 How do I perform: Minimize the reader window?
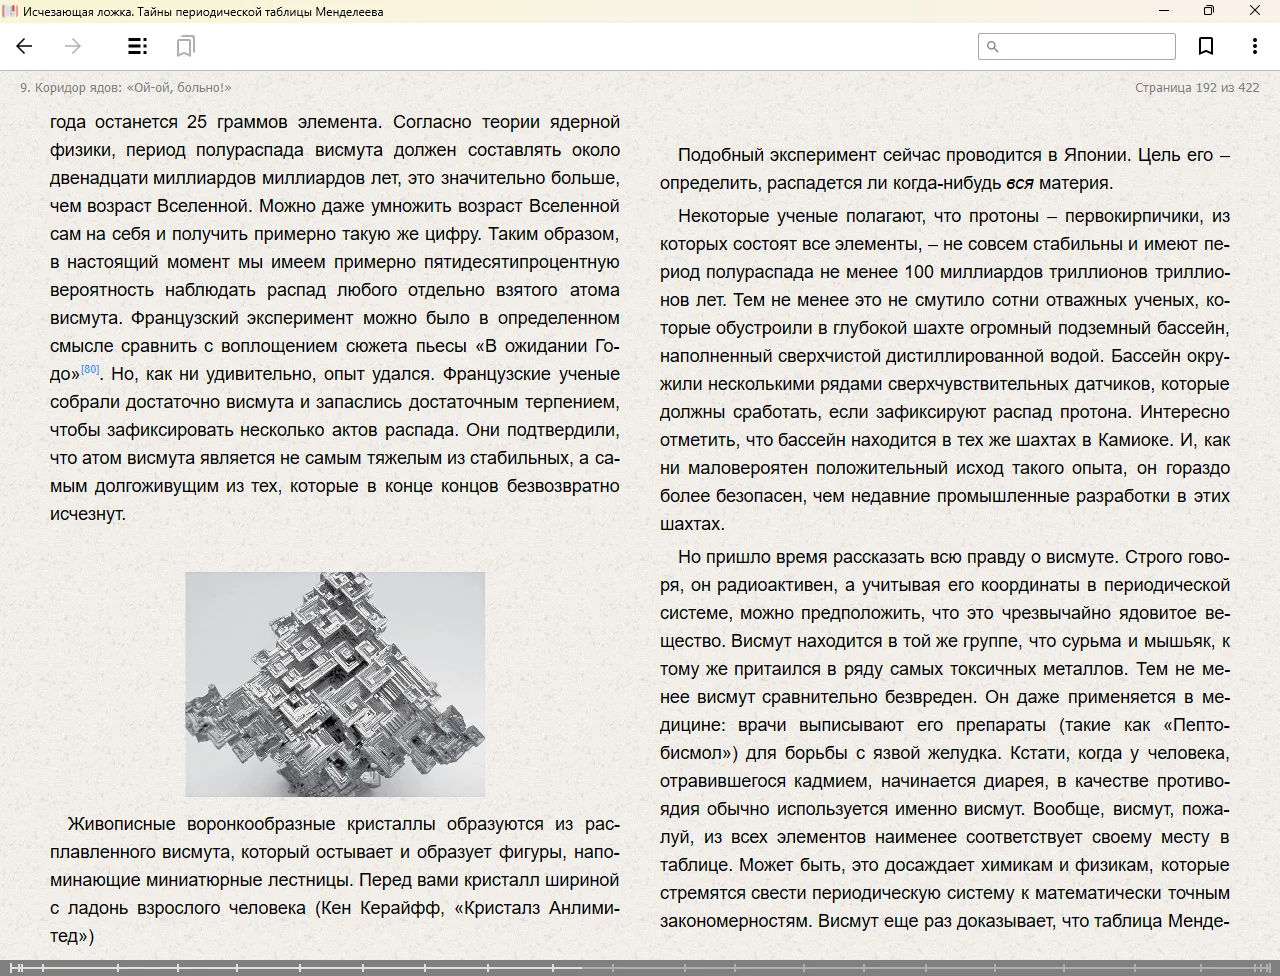[x=1164, y=11]
